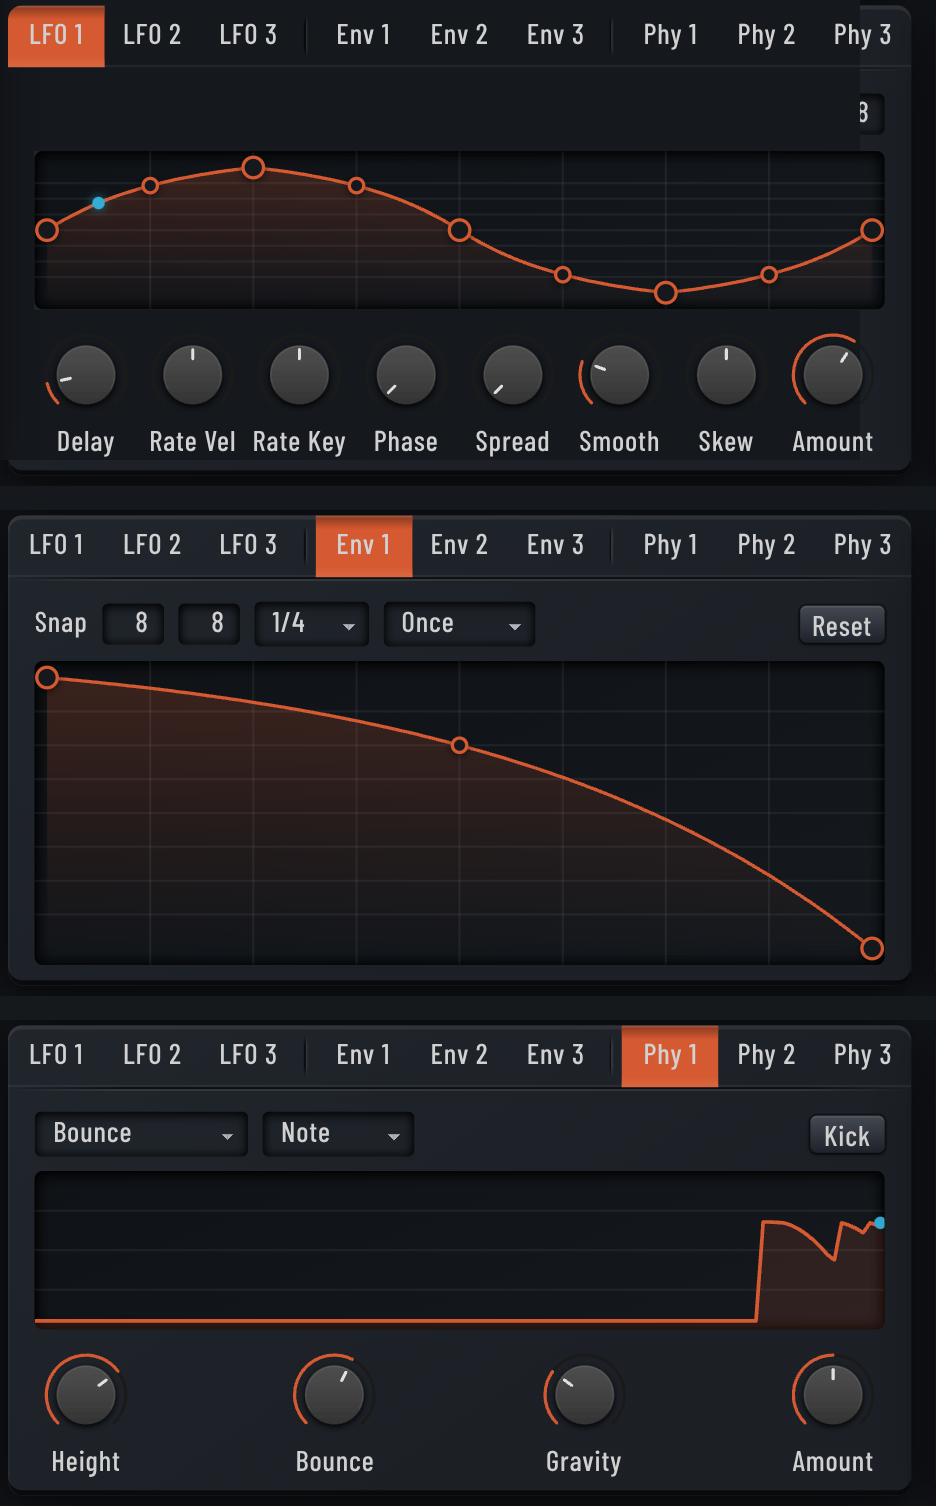Open Env 3 tab in the LFO 1 panel
936x1506 pixels.
pos(555,35)
